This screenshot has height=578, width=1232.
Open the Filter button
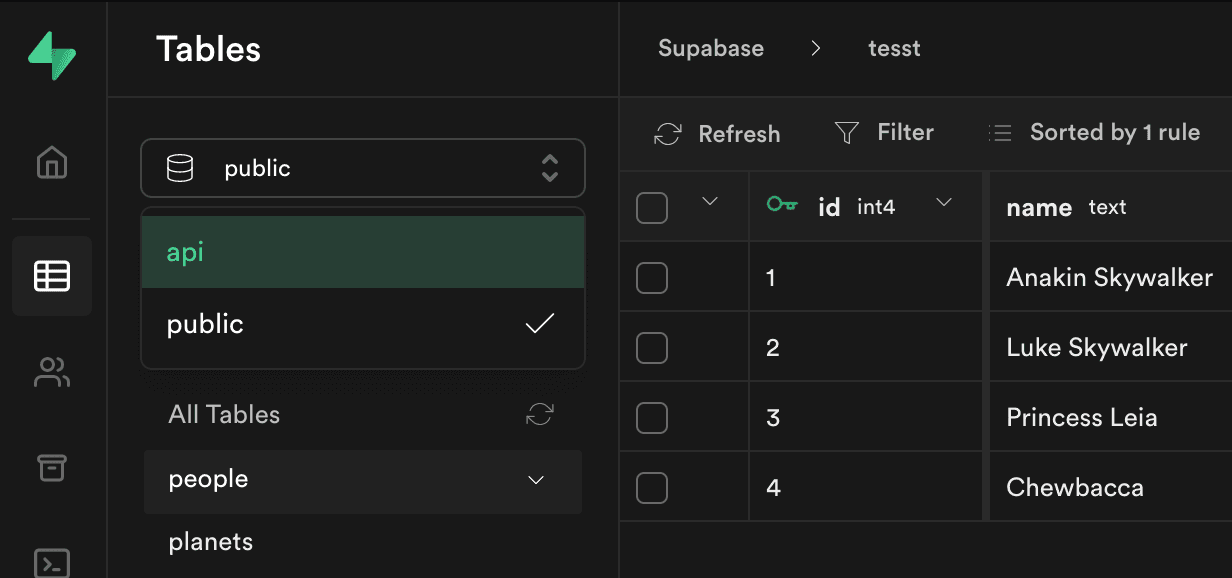click(884, 133)
